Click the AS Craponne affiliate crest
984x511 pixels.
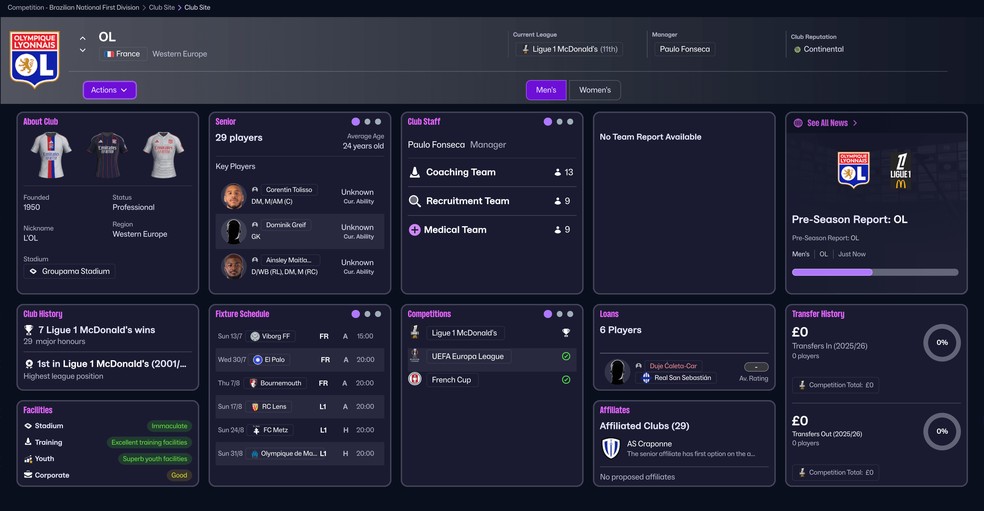[611, 448]
